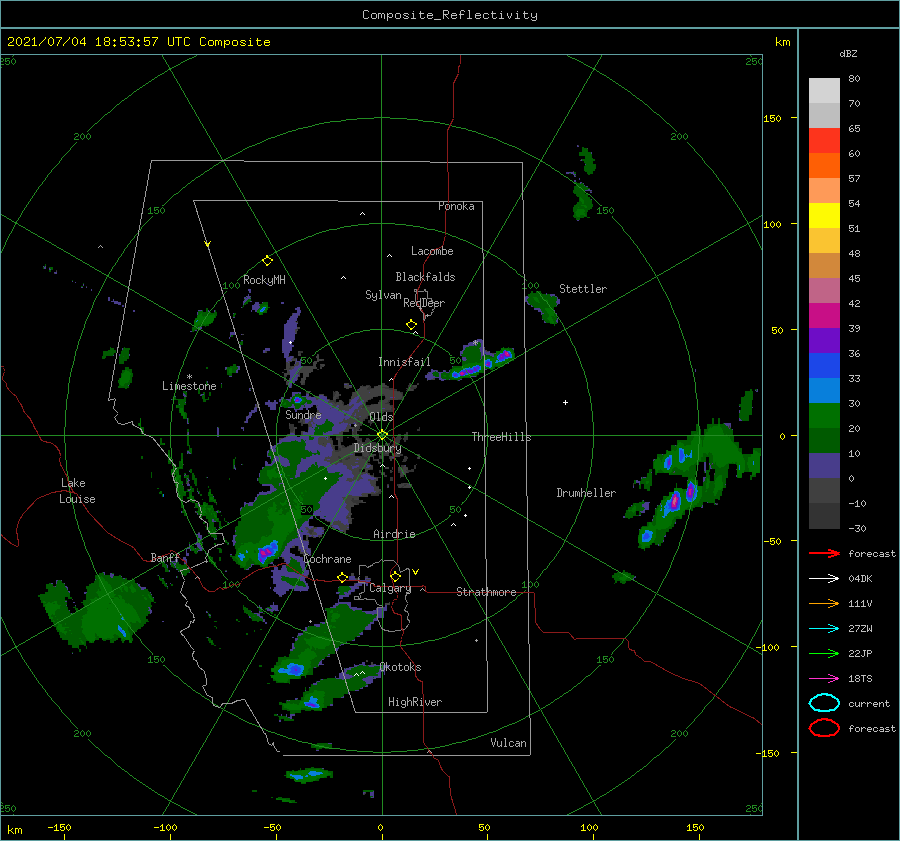Click the storm cell echo northwest of Cochrane

click(x=267, y=552)
